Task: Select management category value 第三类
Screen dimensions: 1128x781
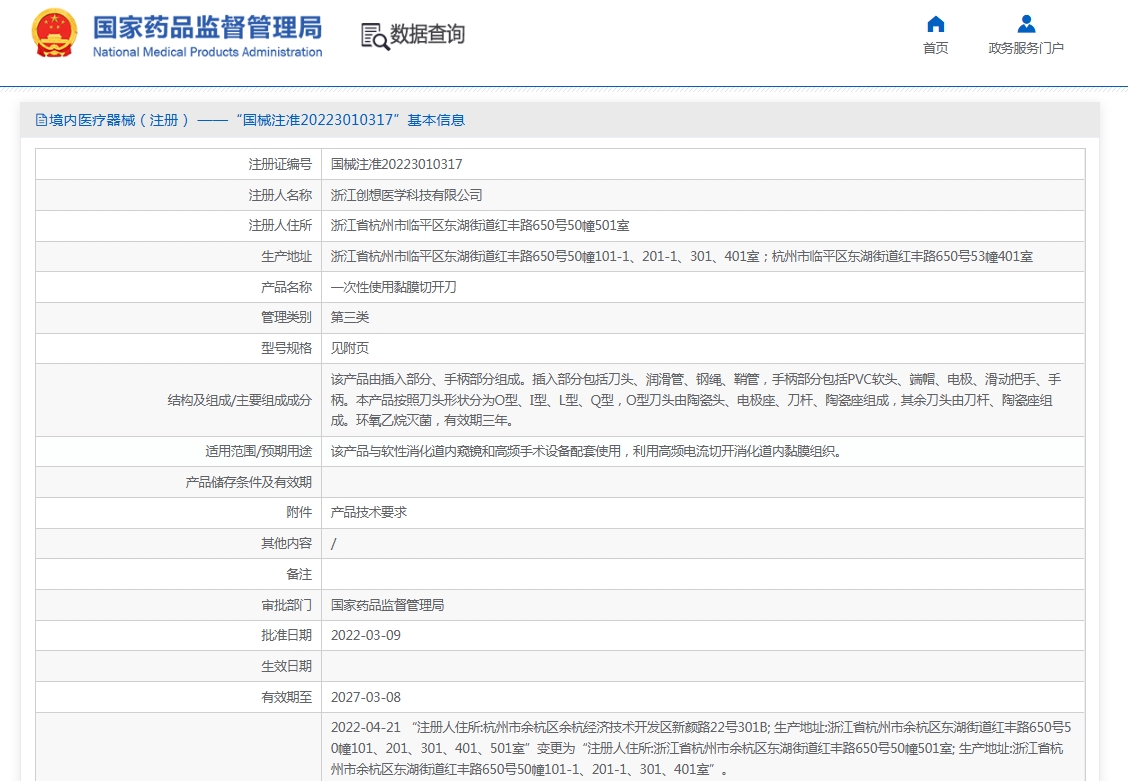Action: point(350,317)
